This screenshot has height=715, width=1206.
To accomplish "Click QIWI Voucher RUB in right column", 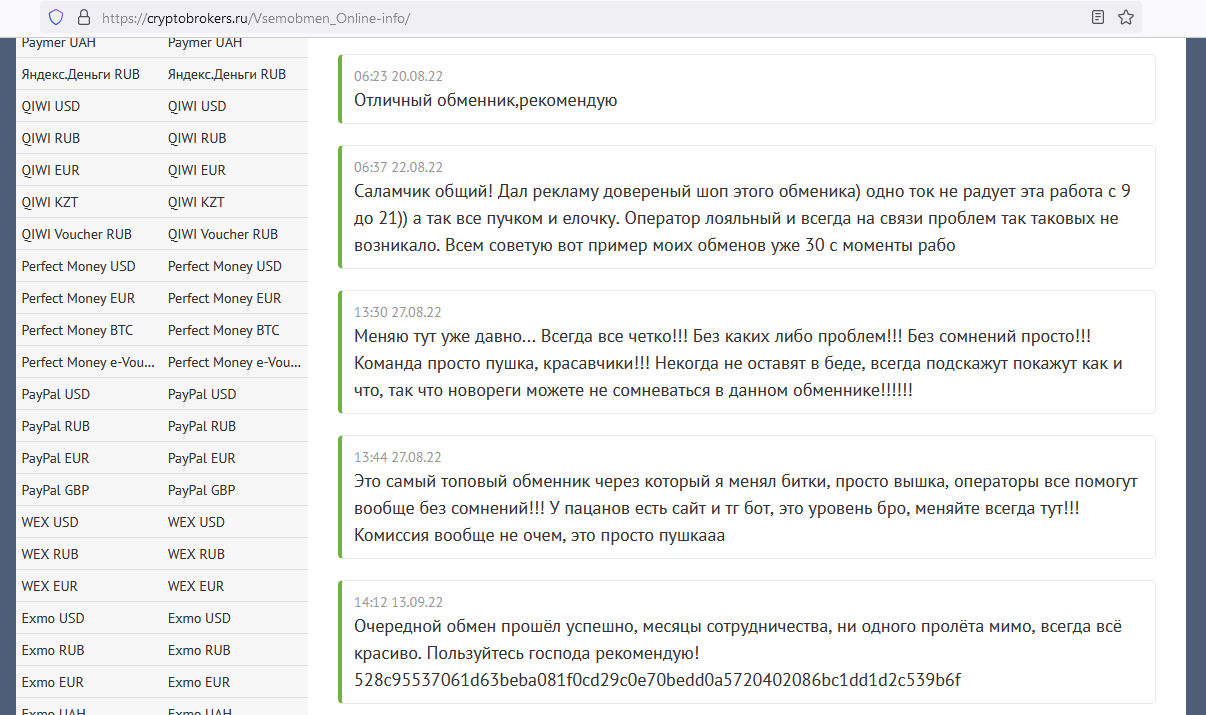I will tap(223, 234).
